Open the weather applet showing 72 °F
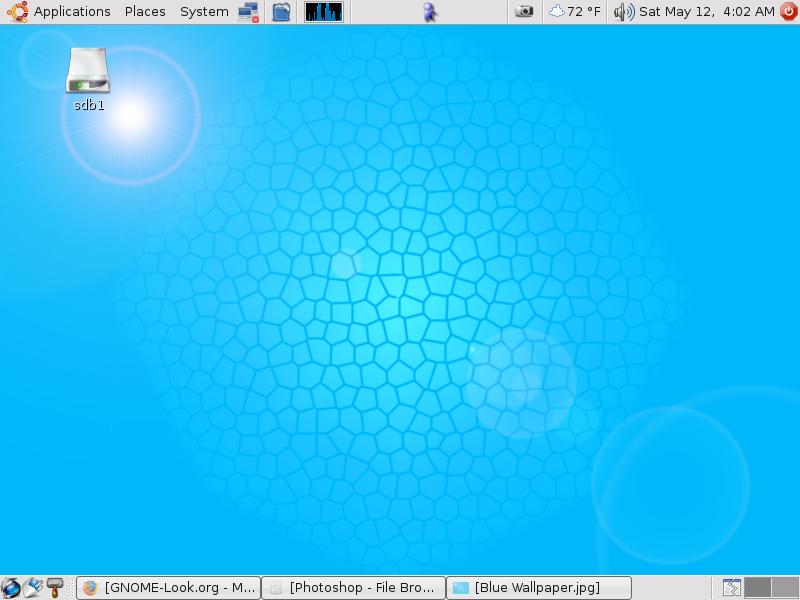 pos(574,11)
